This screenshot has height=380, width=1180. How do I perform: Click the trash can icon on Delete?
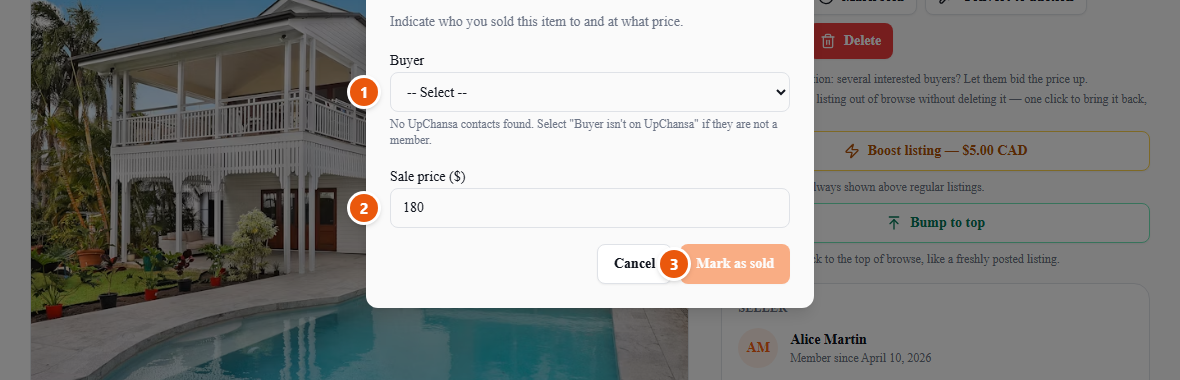[828, 41]
